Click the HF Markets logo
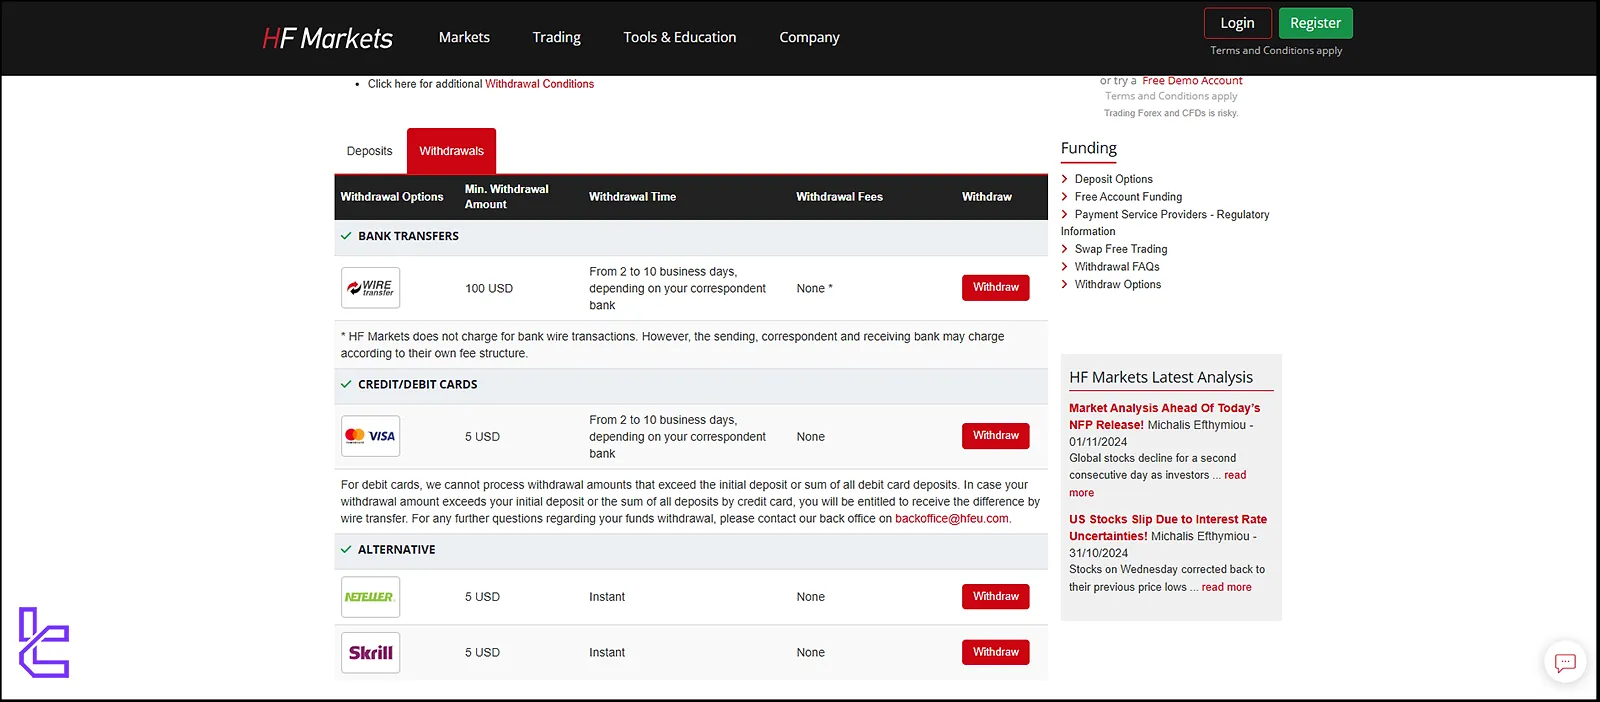The width and height of the screenshot is (1600, 702). coord(327,38)
